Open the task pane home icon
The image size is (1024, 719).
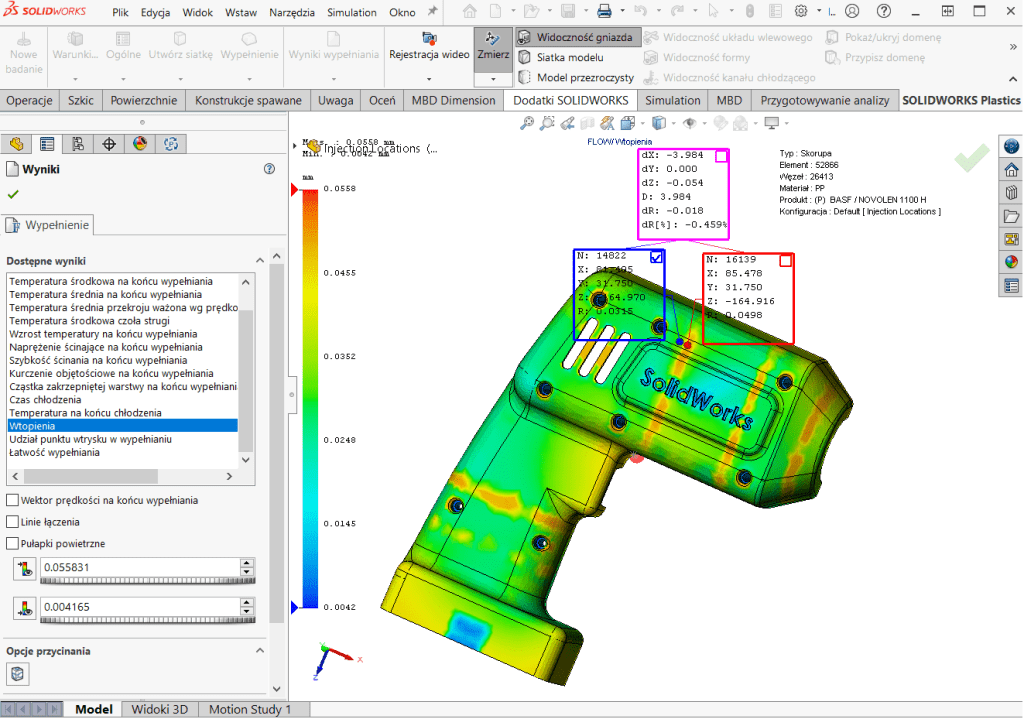coord(1011,169)
